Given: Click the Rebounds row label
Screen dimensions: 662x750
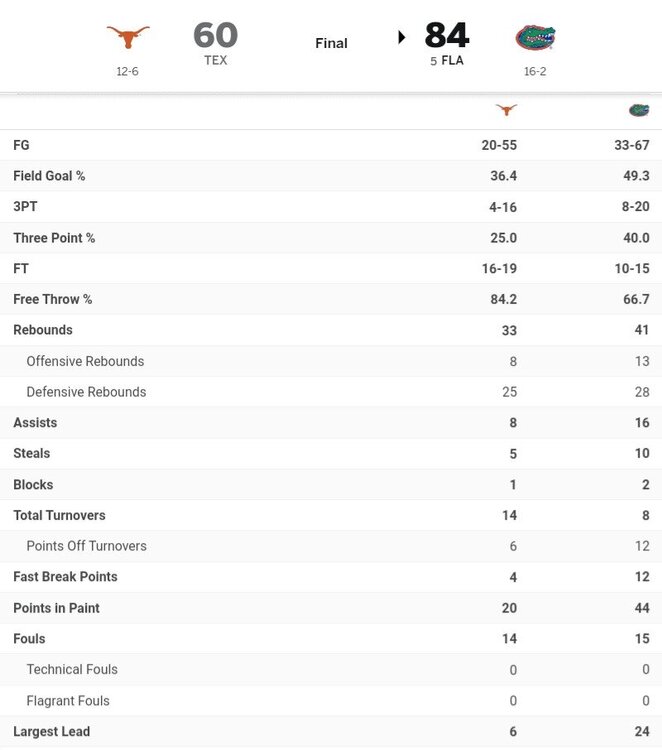Looking at the screenshot, I should (x=43, y=330).
